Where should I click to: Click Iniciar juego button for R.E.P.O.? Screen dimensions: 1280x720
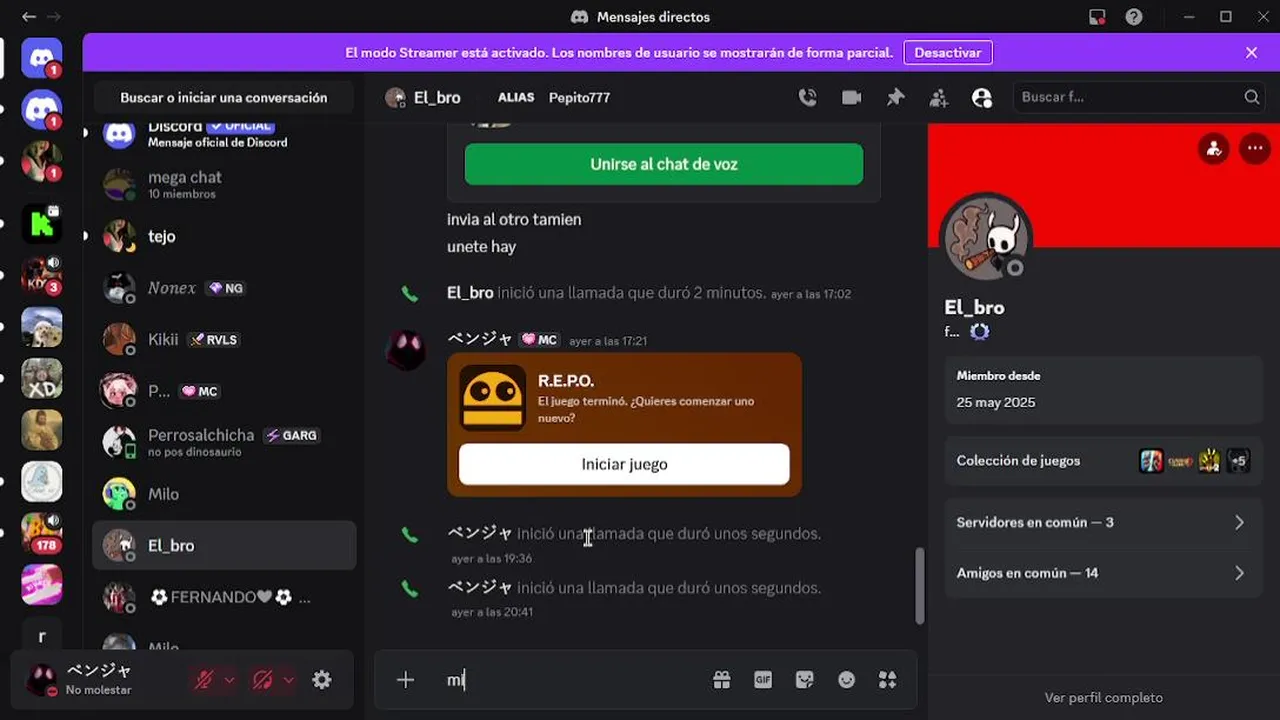click(624, 464)
